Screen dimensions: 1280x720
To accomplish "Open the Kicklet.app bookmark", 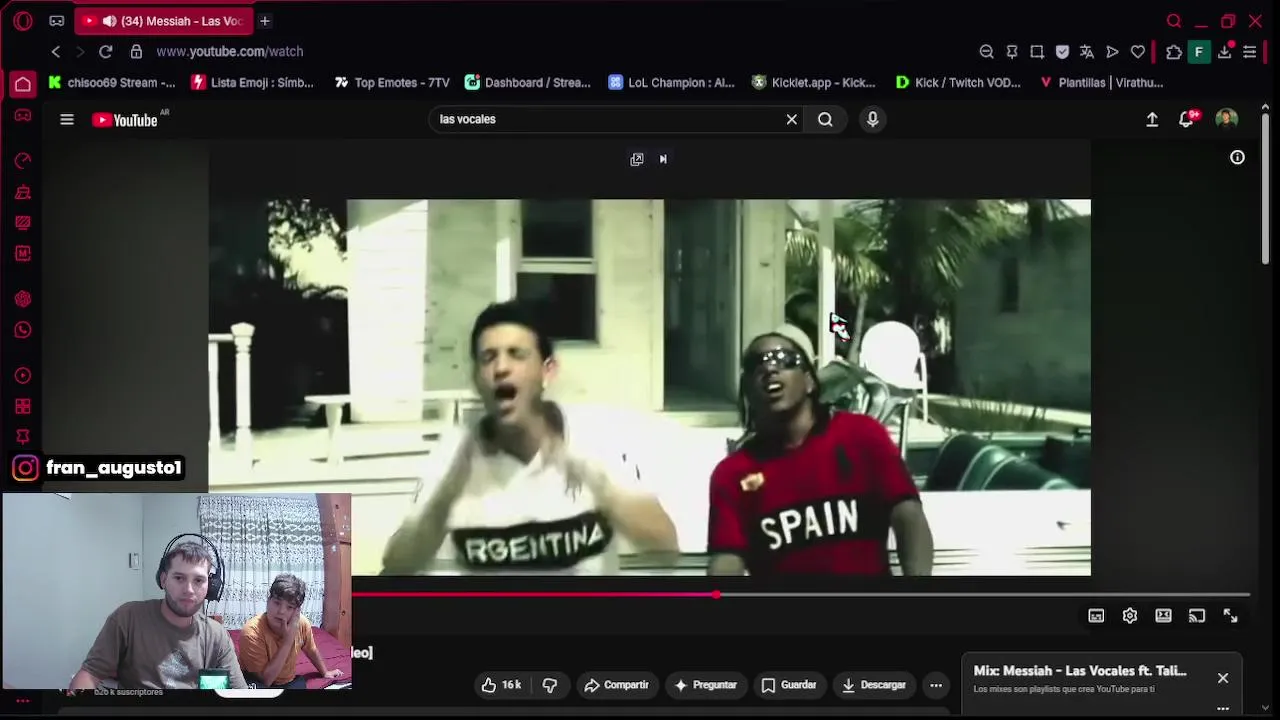I will 814,83.
